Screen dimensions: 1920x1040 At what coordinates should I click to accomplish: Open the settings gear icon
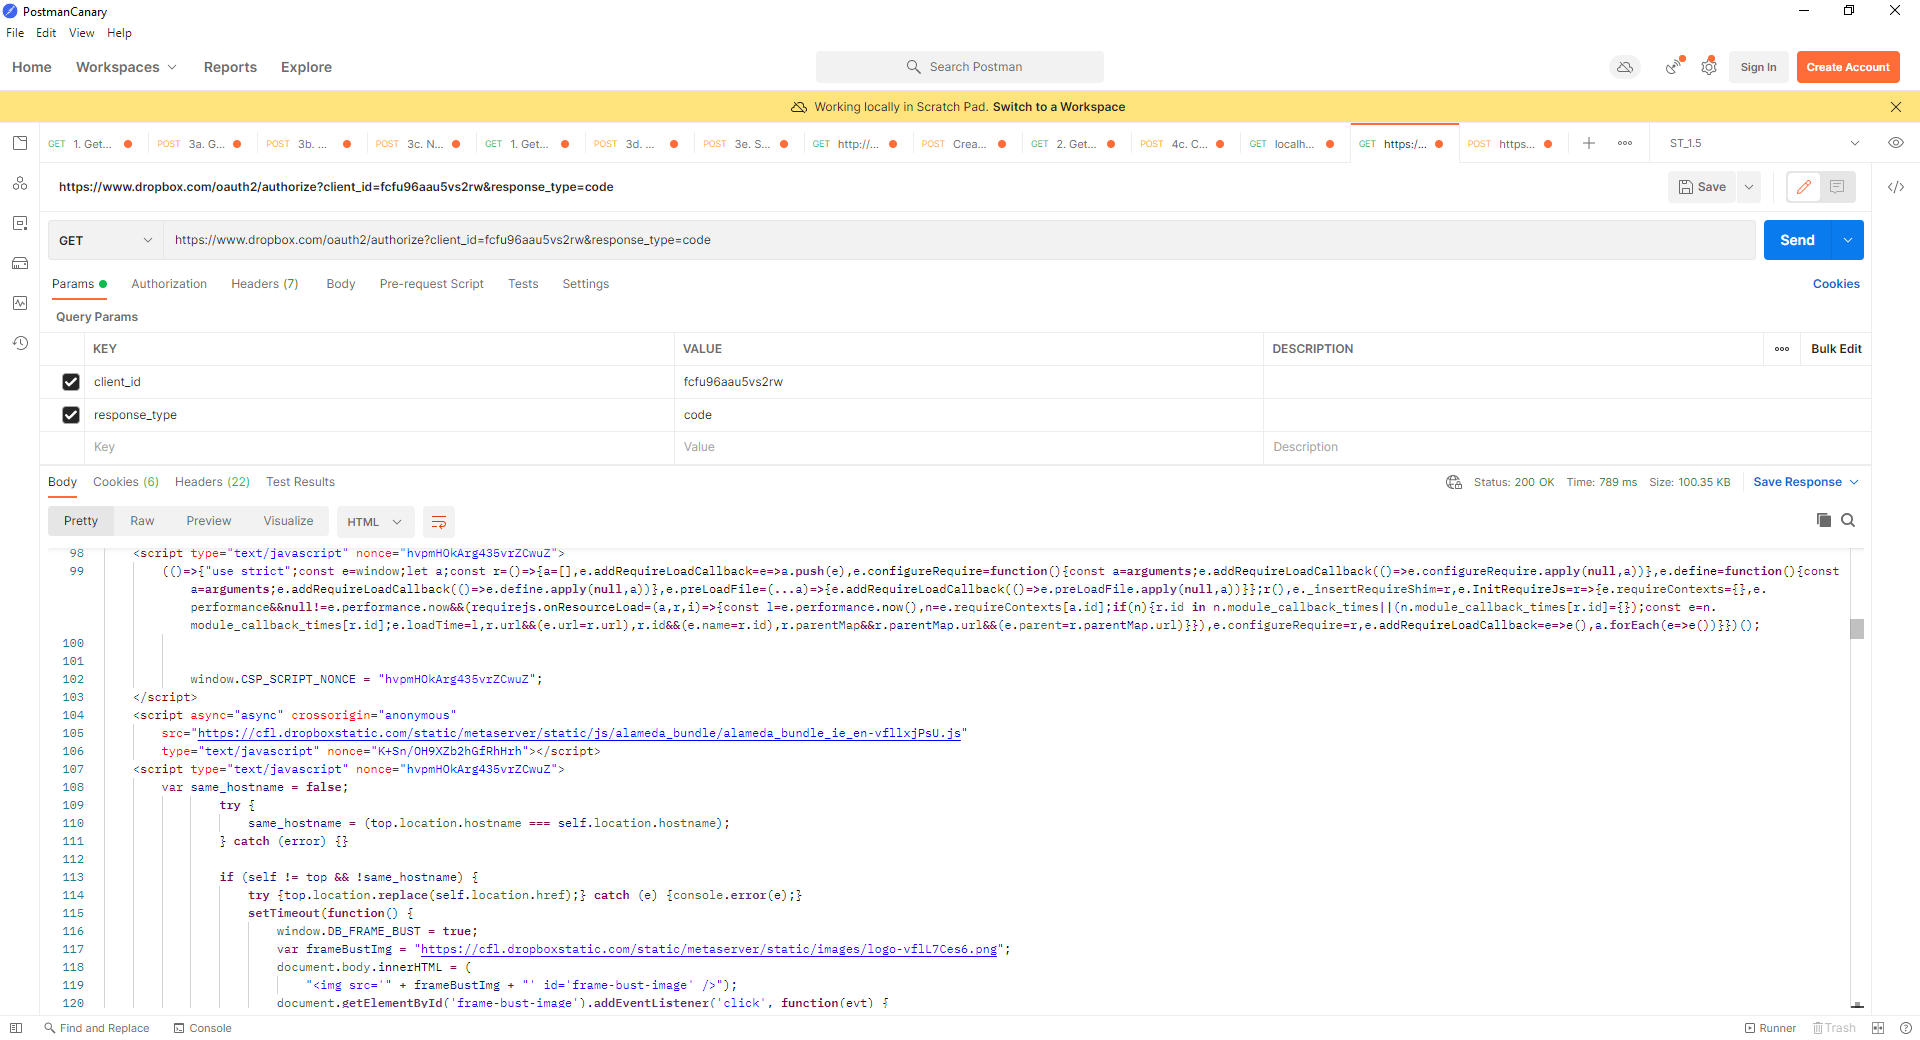(1709, 67)
